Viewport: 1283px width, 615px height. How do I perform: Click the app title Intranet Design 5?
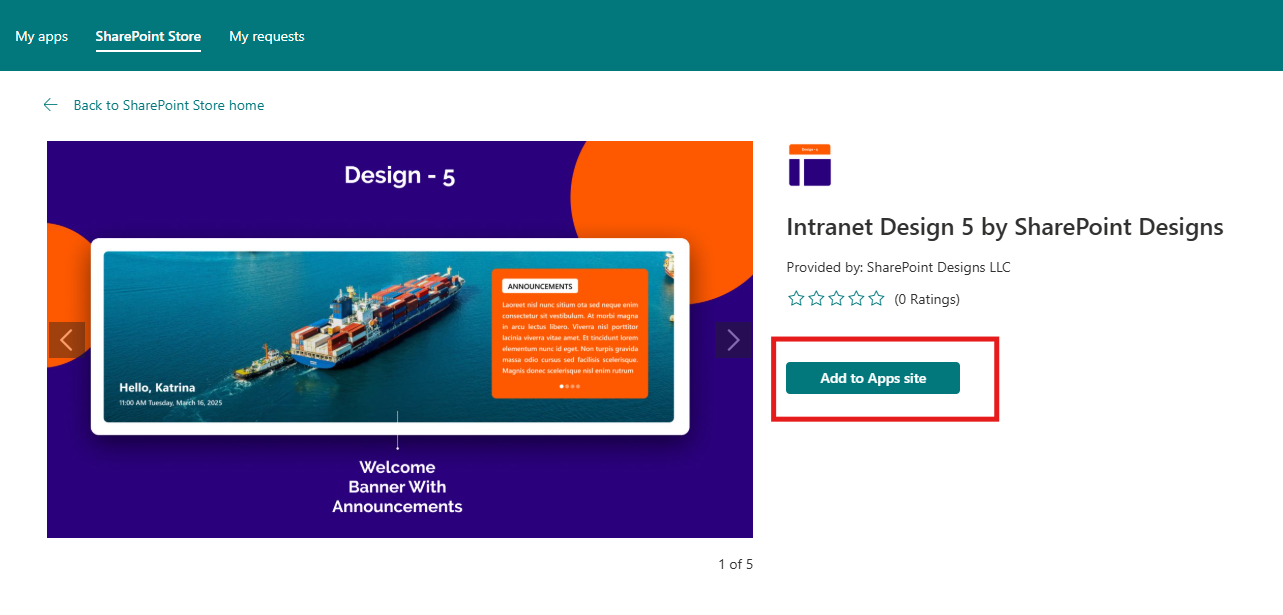[x=1005, y=227]
